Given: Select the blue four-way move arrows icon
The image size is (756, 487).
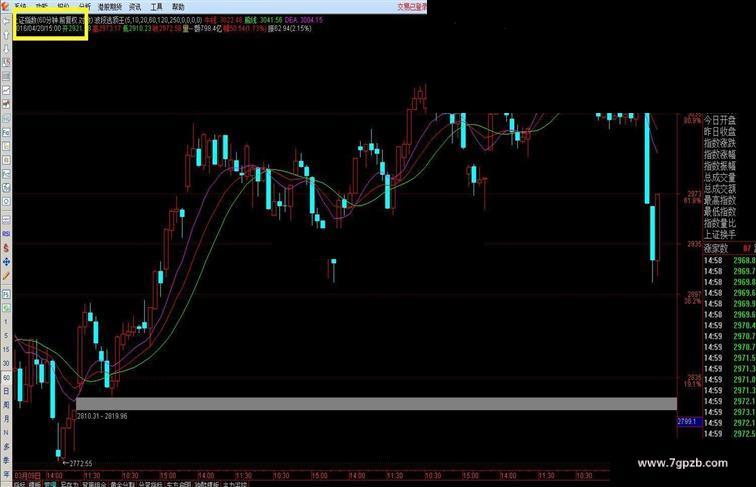Looking at the screenshot, I should coord(6,262).
